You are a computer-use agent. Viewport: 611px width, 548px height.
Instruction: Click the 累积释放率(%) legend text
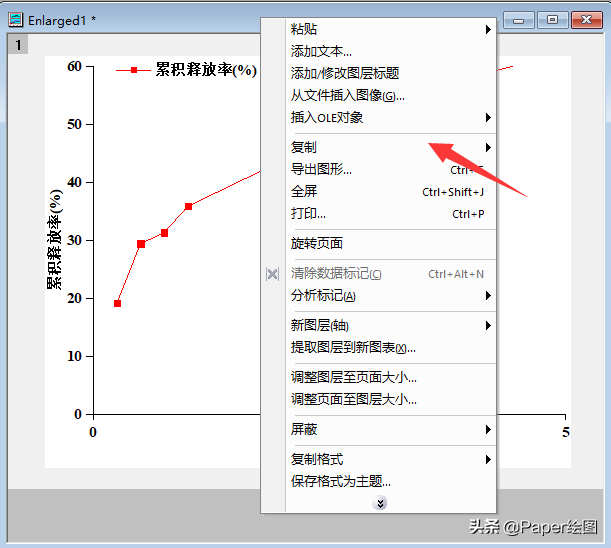[206, 70]
